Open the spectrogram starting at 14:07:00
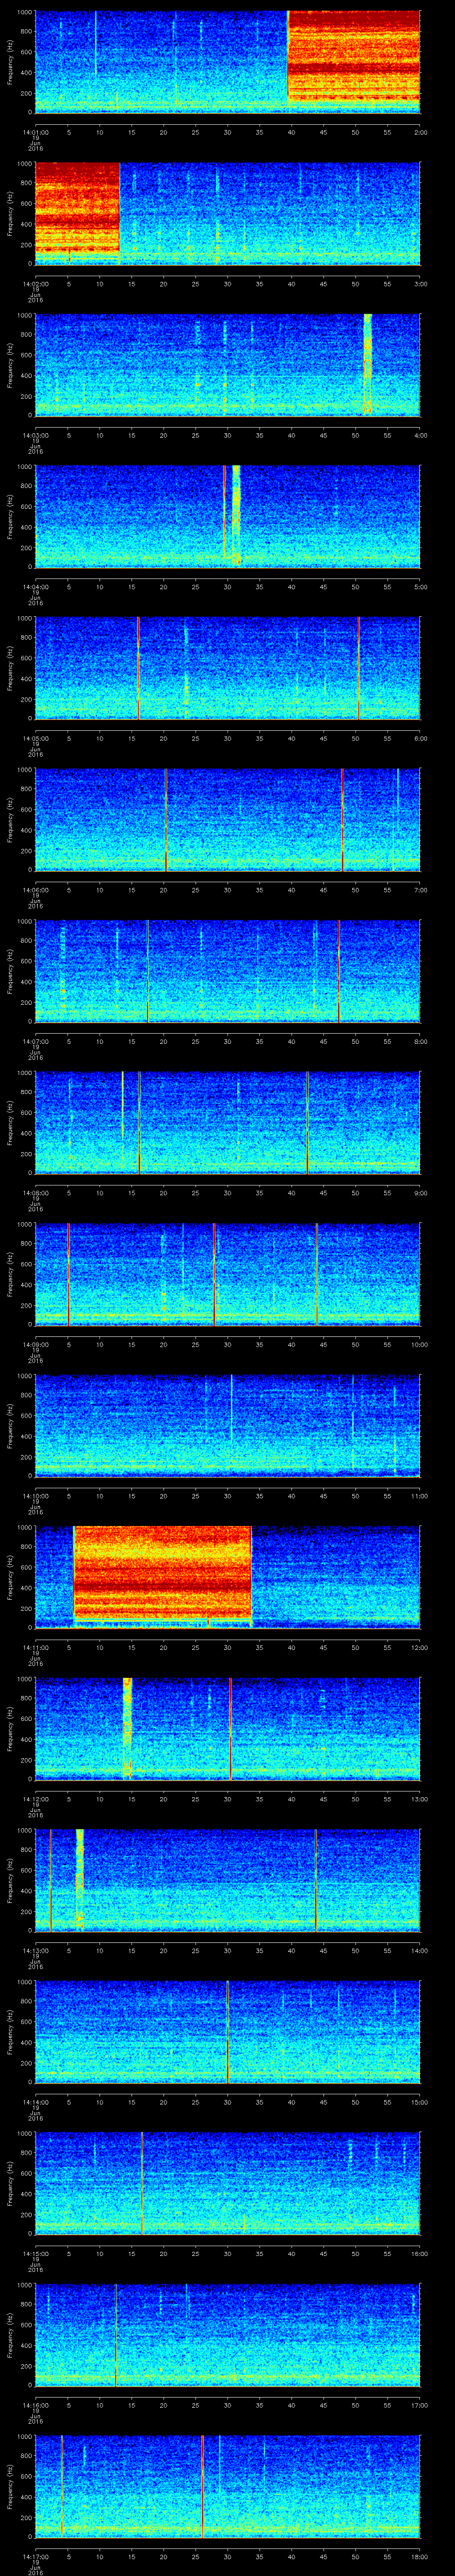The image size is (455, 2576). pos(227,971)
